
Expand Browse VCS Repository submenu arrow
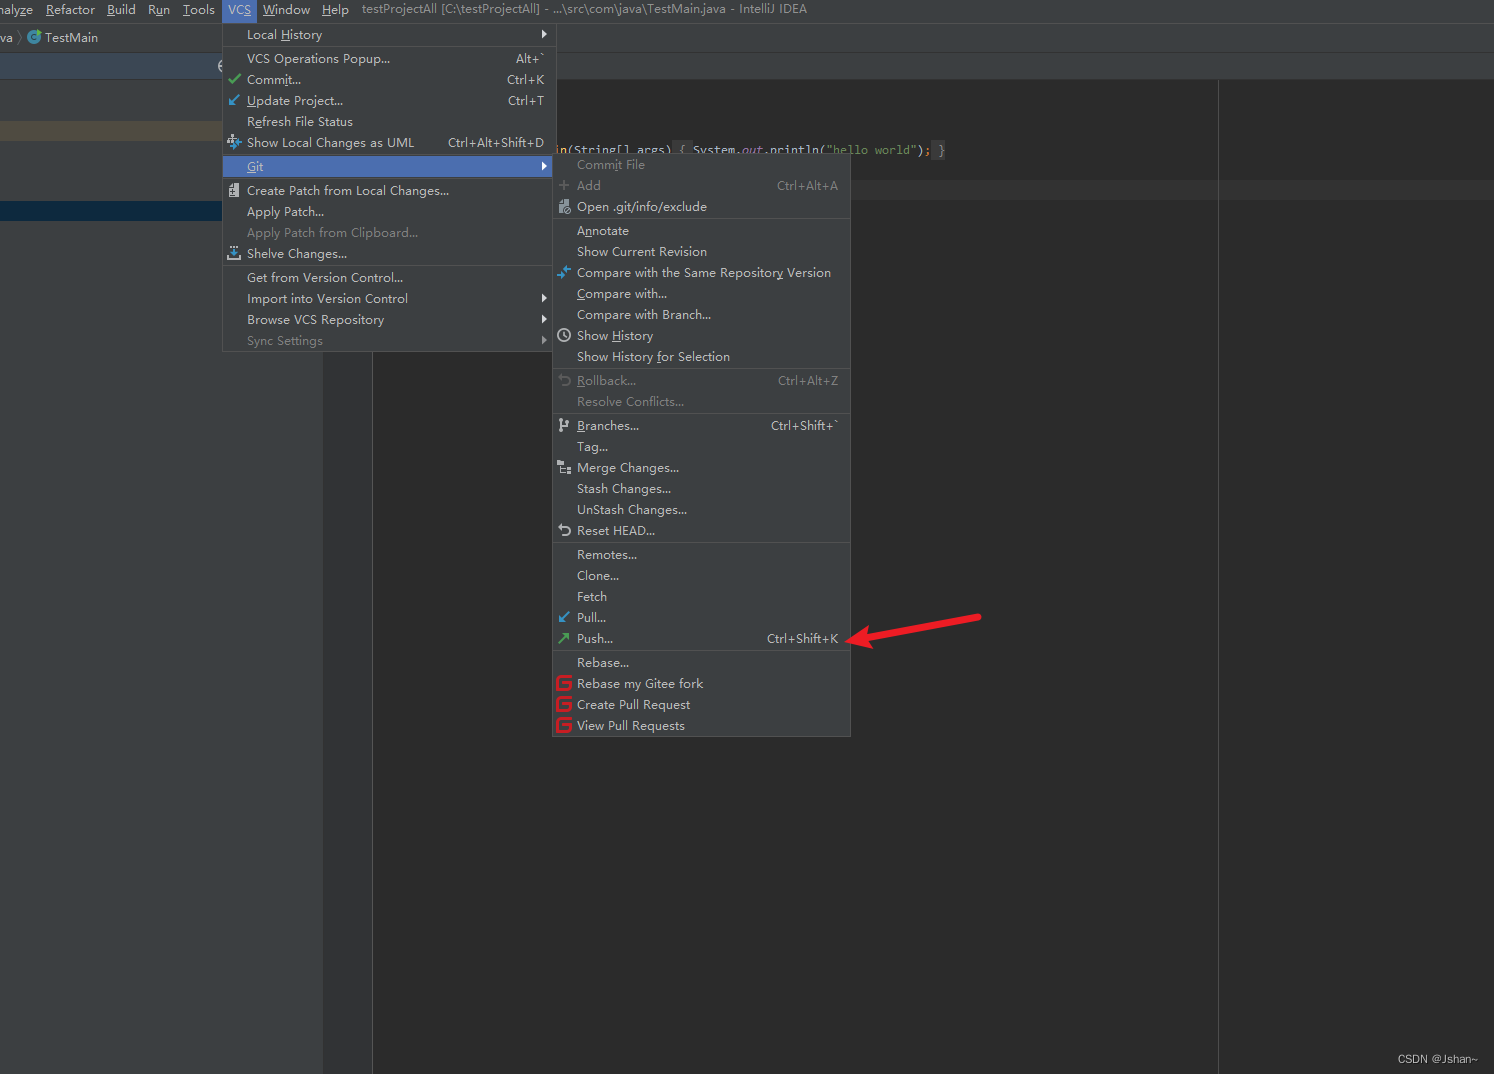click(544, 319)
